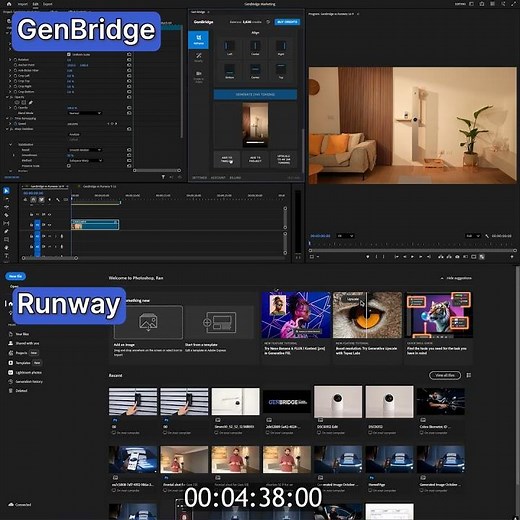Toggle Snap in timeline
This screenshot has width=520, height=520.
[33, 200]
